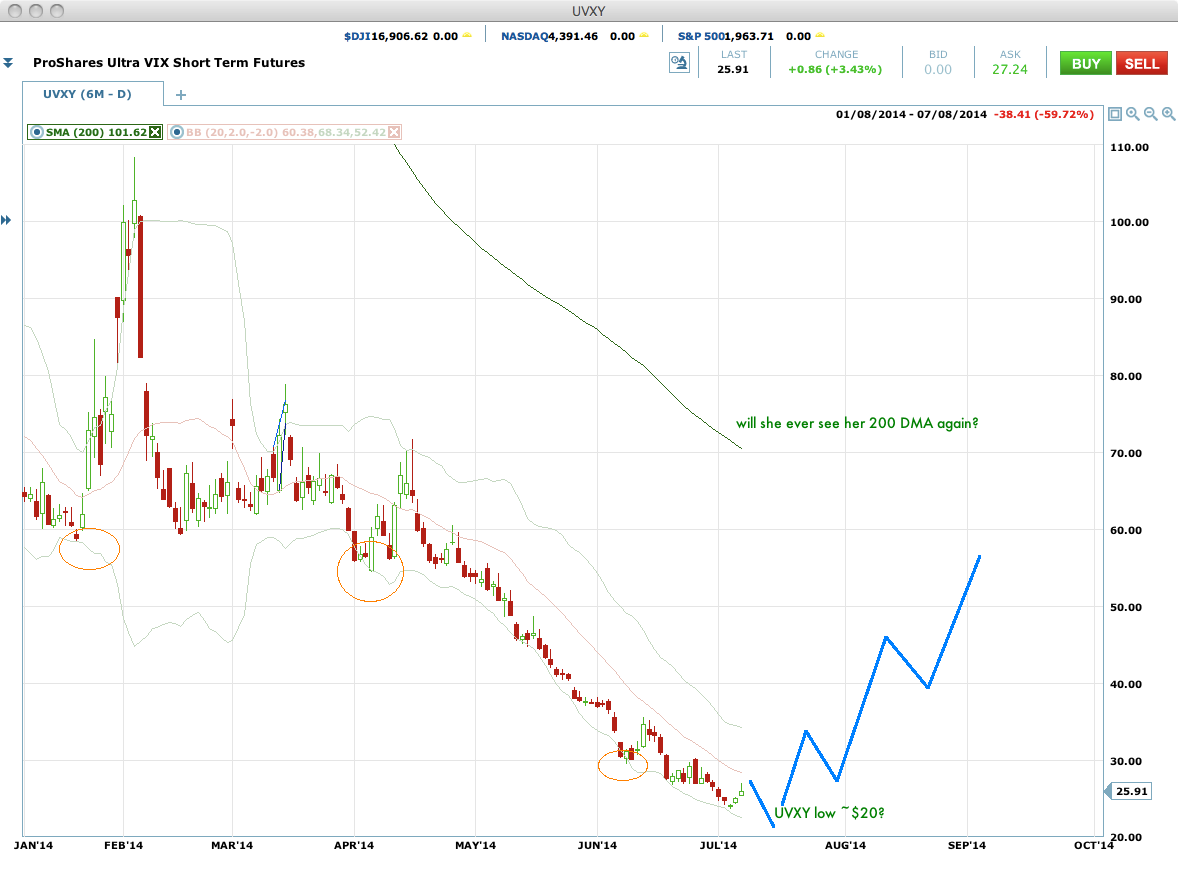Toggle the SMA (200) indicator radio
Viewport: 1178px width, 871px height.
click(x=36, y=132)
